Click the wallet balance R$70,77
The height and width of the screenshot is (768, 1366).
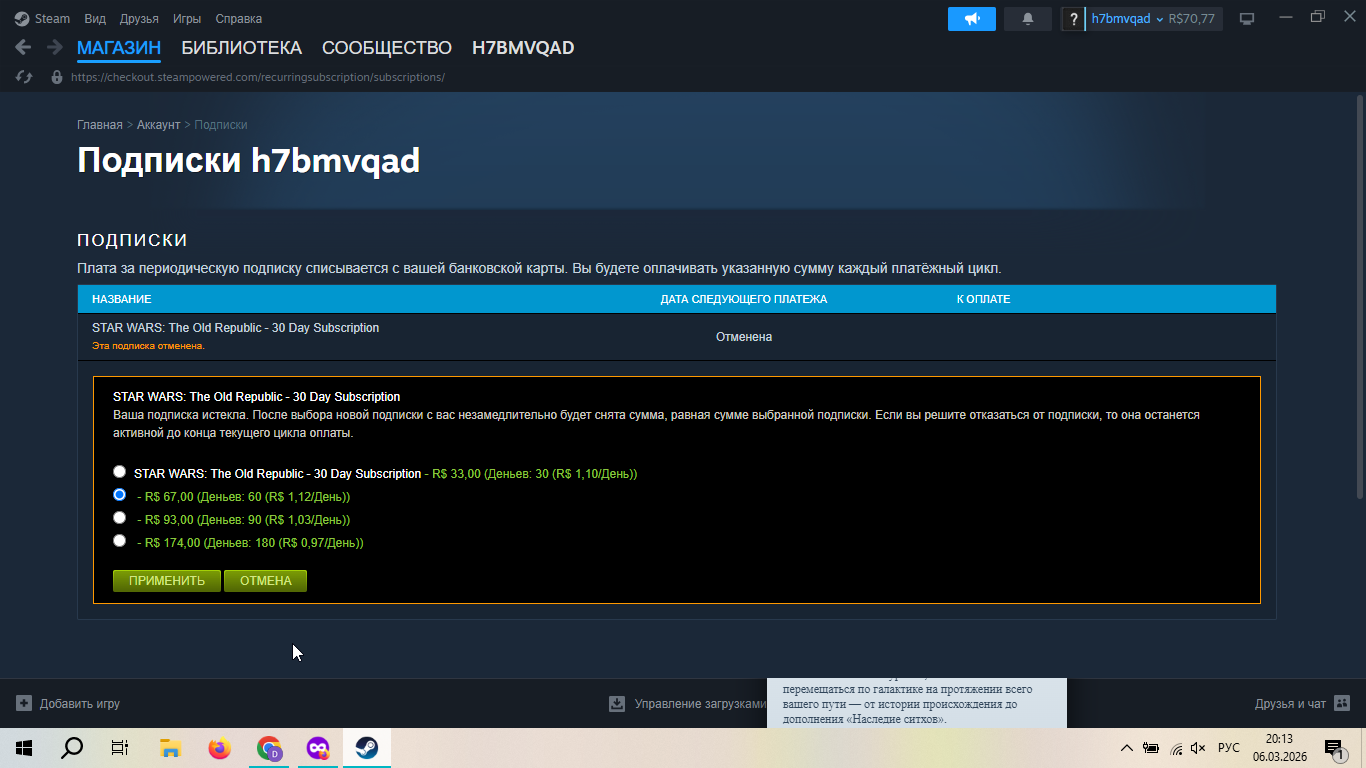coord(1191,19)
